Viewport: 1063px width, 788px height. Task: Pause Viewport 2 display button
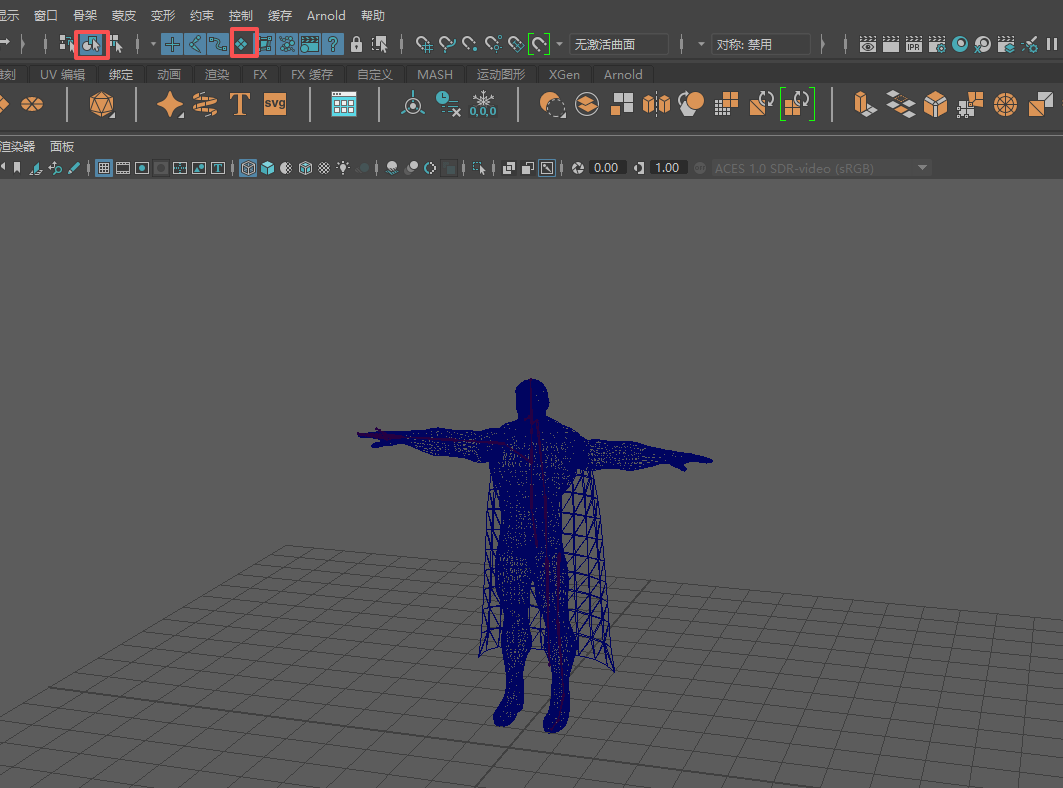(x=1052, y=45)
